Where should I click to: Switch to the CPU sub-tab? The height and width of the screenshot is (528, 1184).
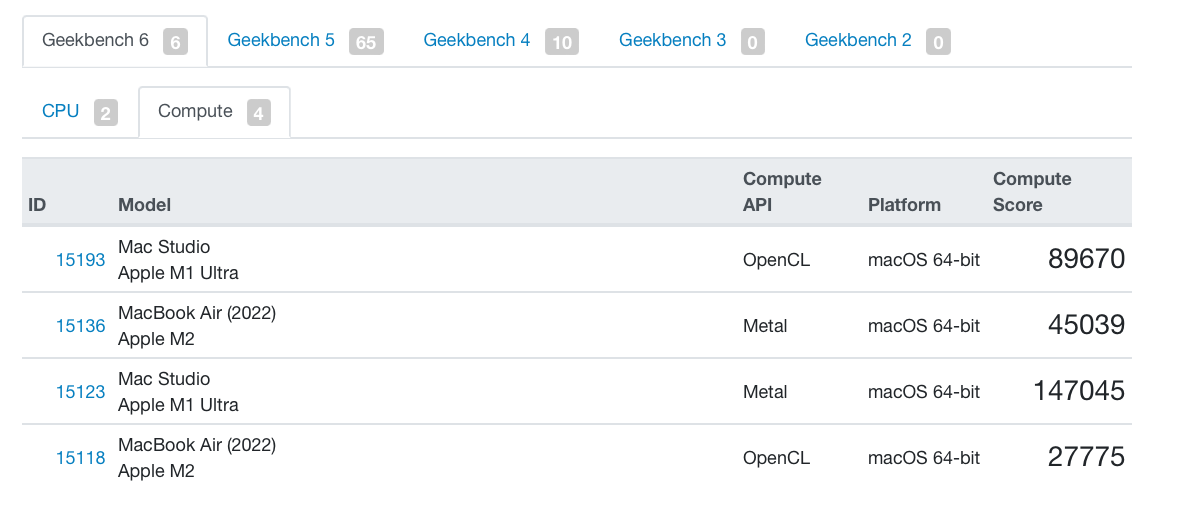coord(80,113)
